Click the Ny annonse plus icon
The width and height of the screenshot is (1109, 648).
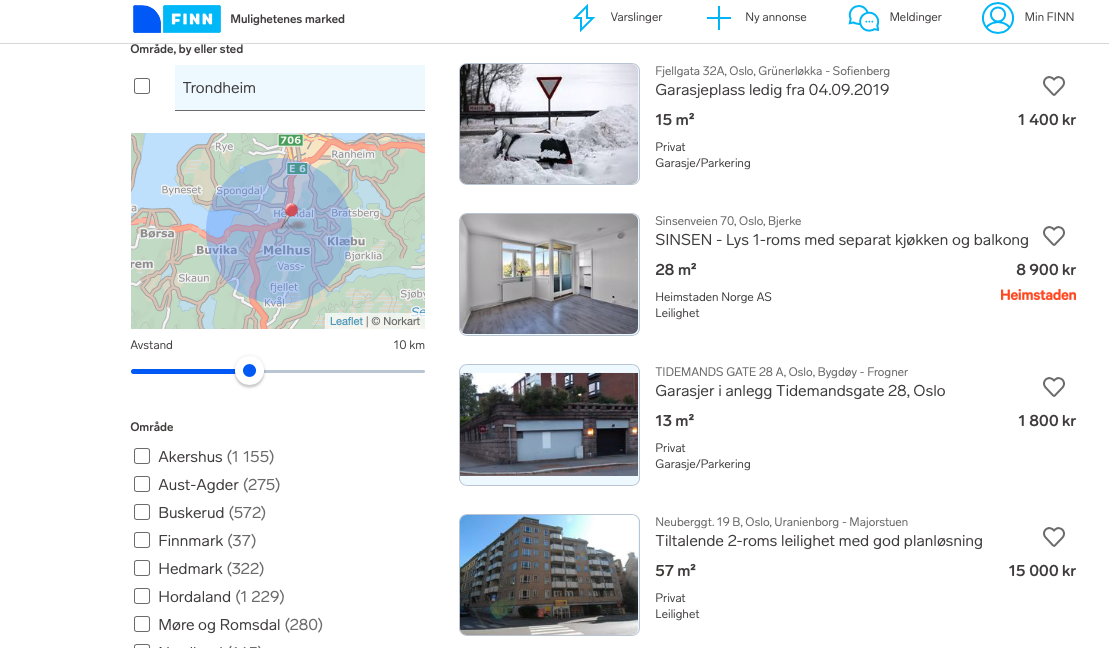pyautogui.click(x=719, y=18)
